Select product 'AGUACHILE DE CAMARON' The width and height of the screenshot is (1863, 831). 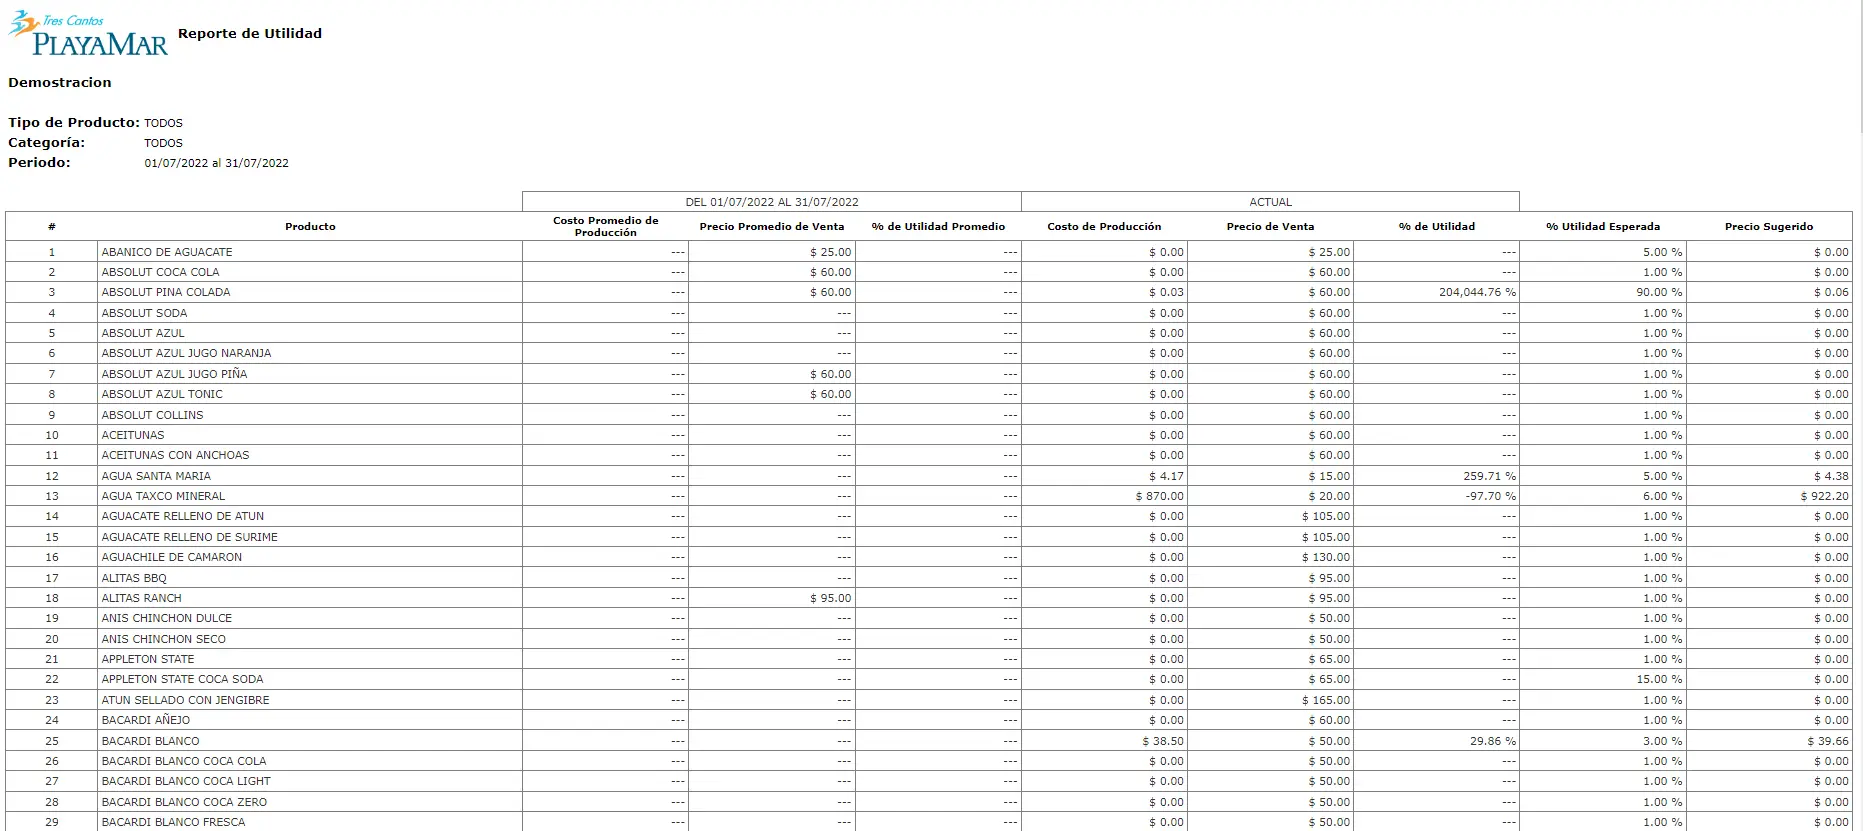pyautogui.click(x=172, y=557)
